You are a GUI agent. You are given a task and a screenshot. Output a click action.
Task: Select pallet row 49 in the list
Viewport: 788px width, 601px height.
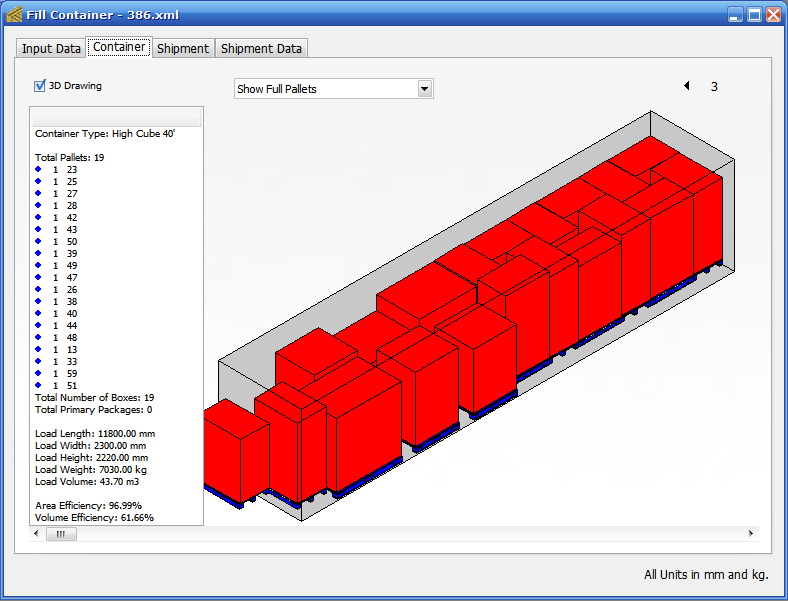coord(56,266)
